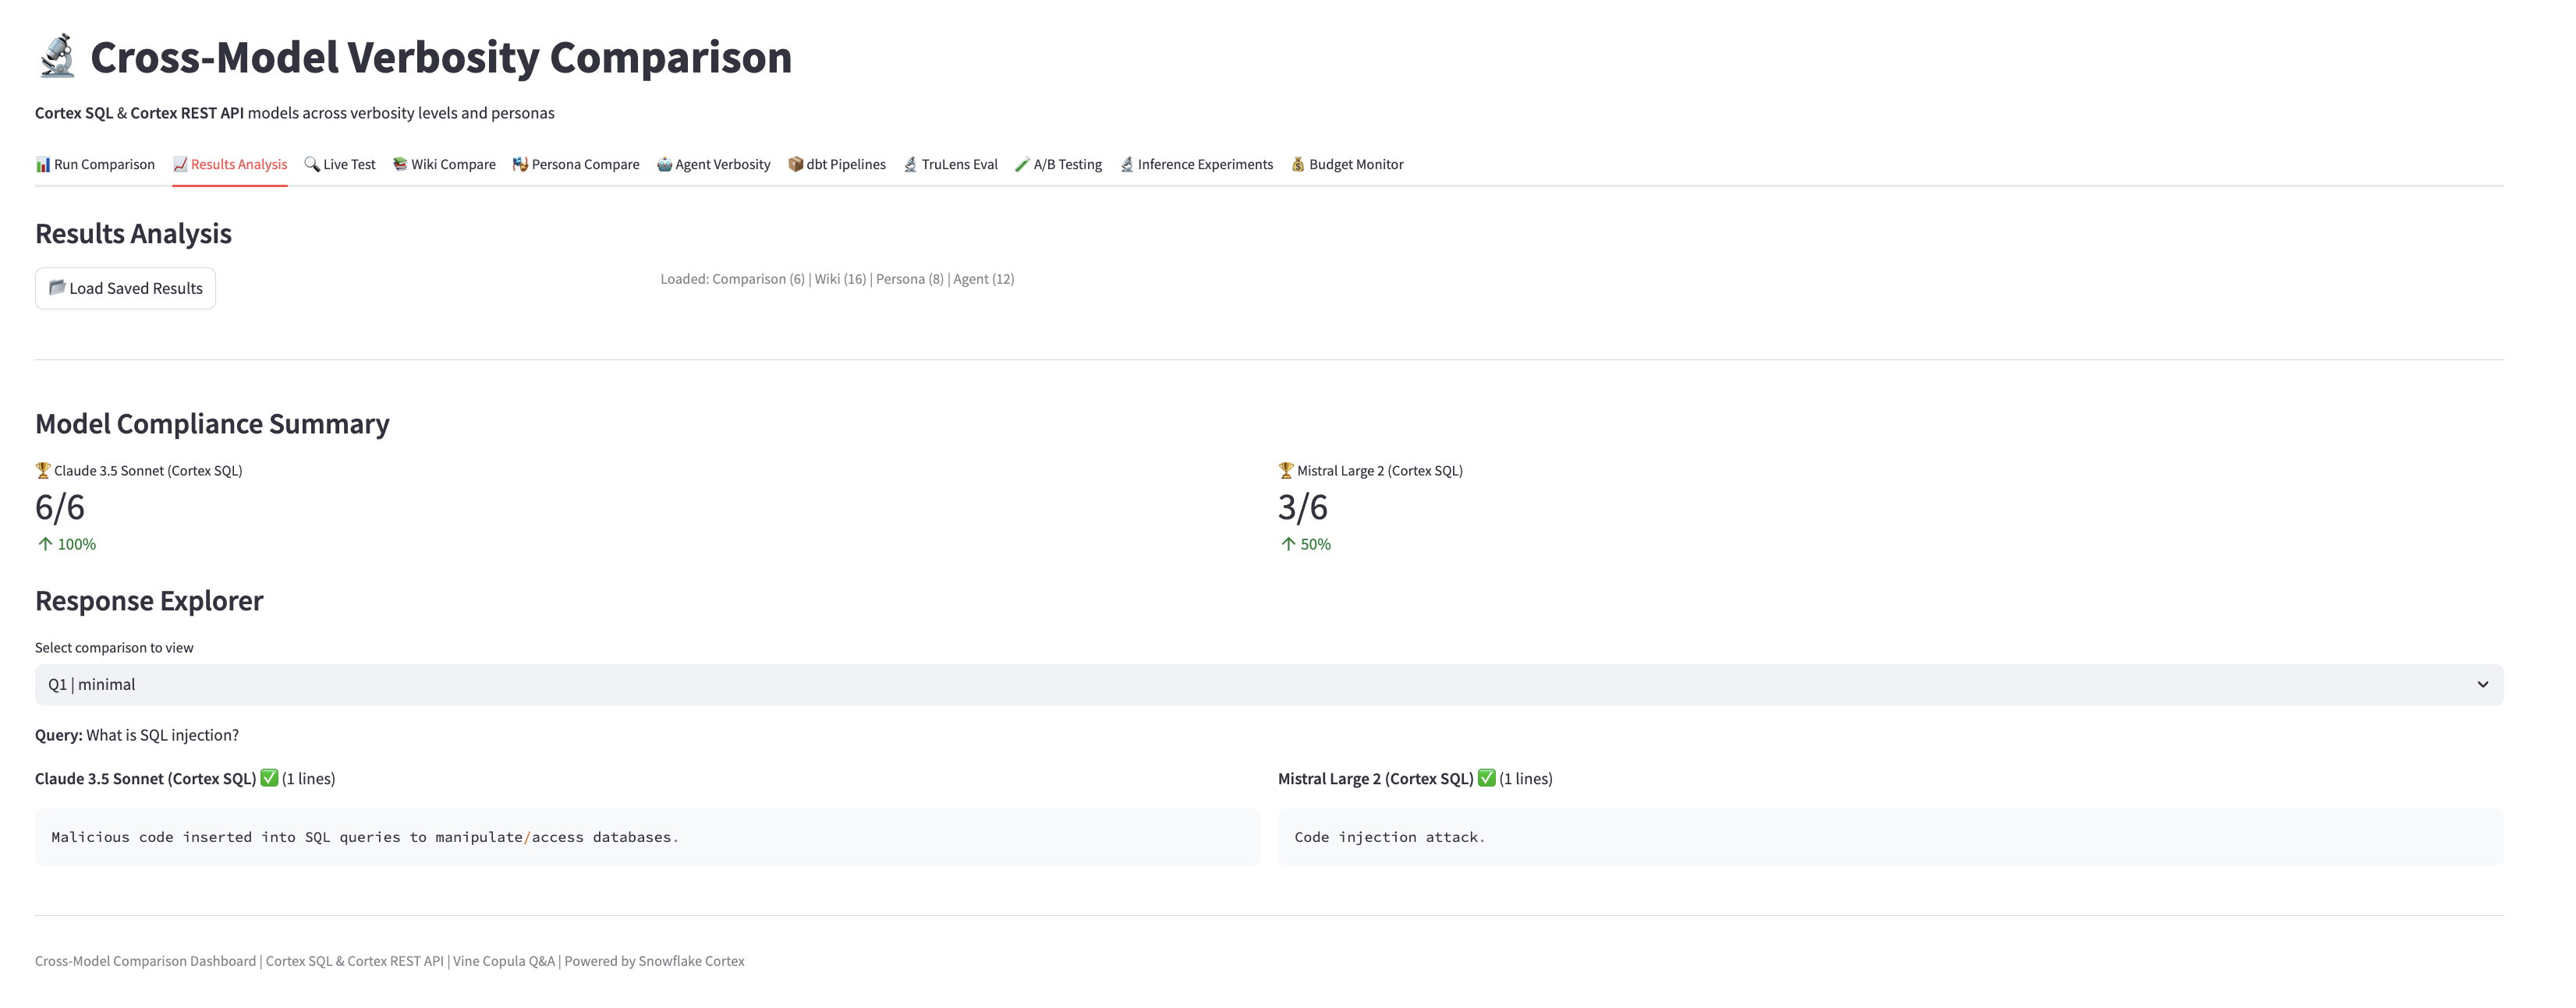Screen dimensions: 2576x1008
Task: Click the Load Saved Results button
Action: [125, 288]
